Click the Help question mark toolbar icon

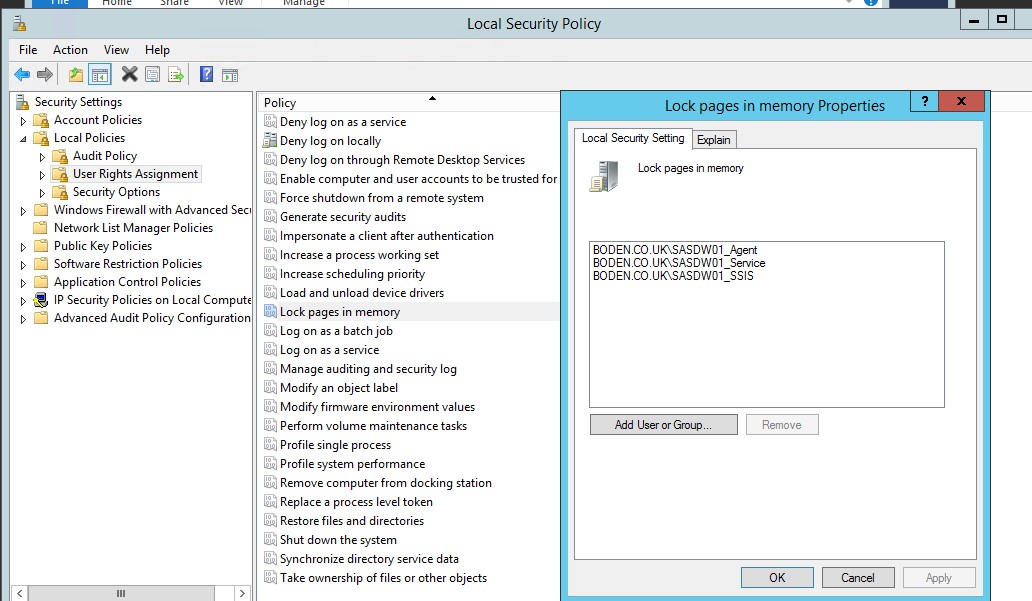point(207,74)
